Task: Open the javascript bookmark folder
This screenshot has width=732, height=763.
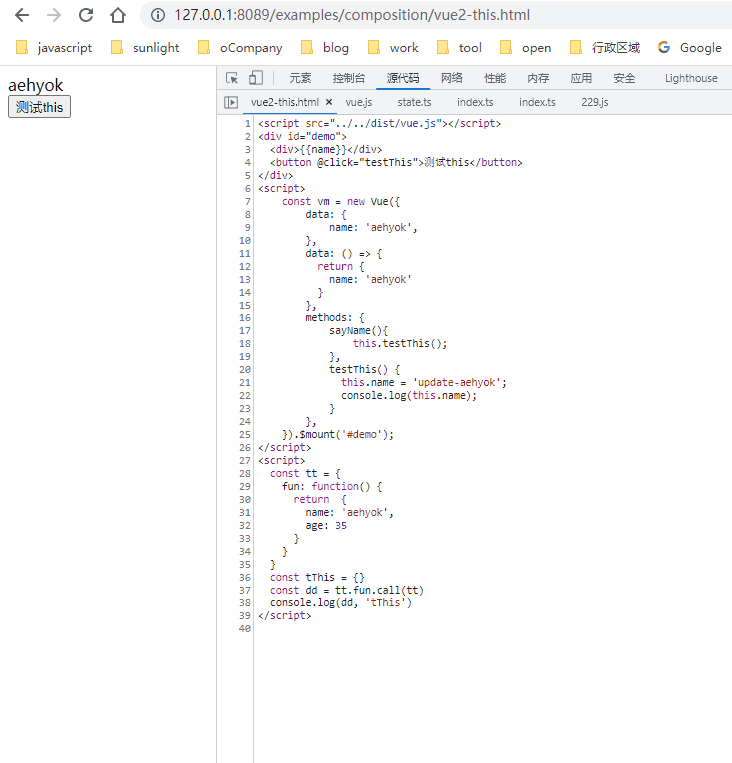Action: (54, 48)
